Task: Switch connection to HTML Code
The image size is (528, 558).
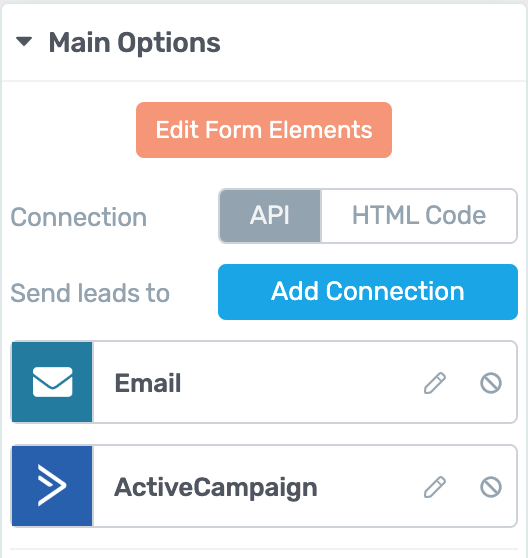Action: point(419,216)
